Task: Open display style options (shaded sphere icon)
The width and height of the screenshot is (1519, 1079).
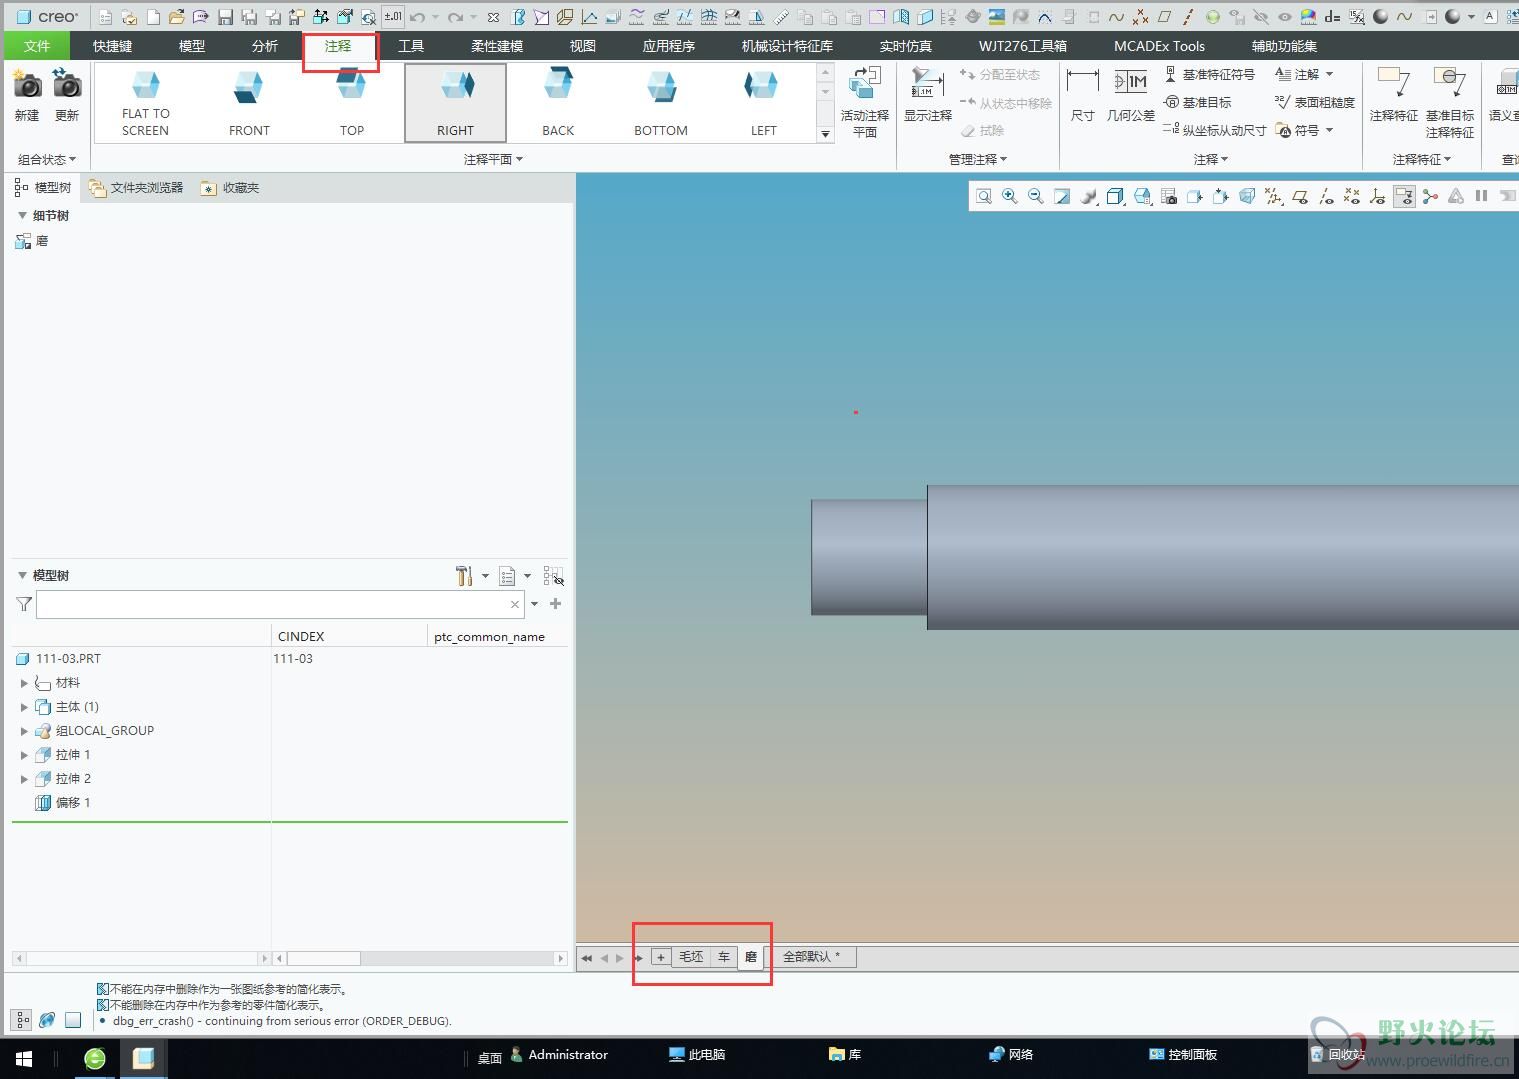Action: pyautogui.click(x=1089, y=196)
